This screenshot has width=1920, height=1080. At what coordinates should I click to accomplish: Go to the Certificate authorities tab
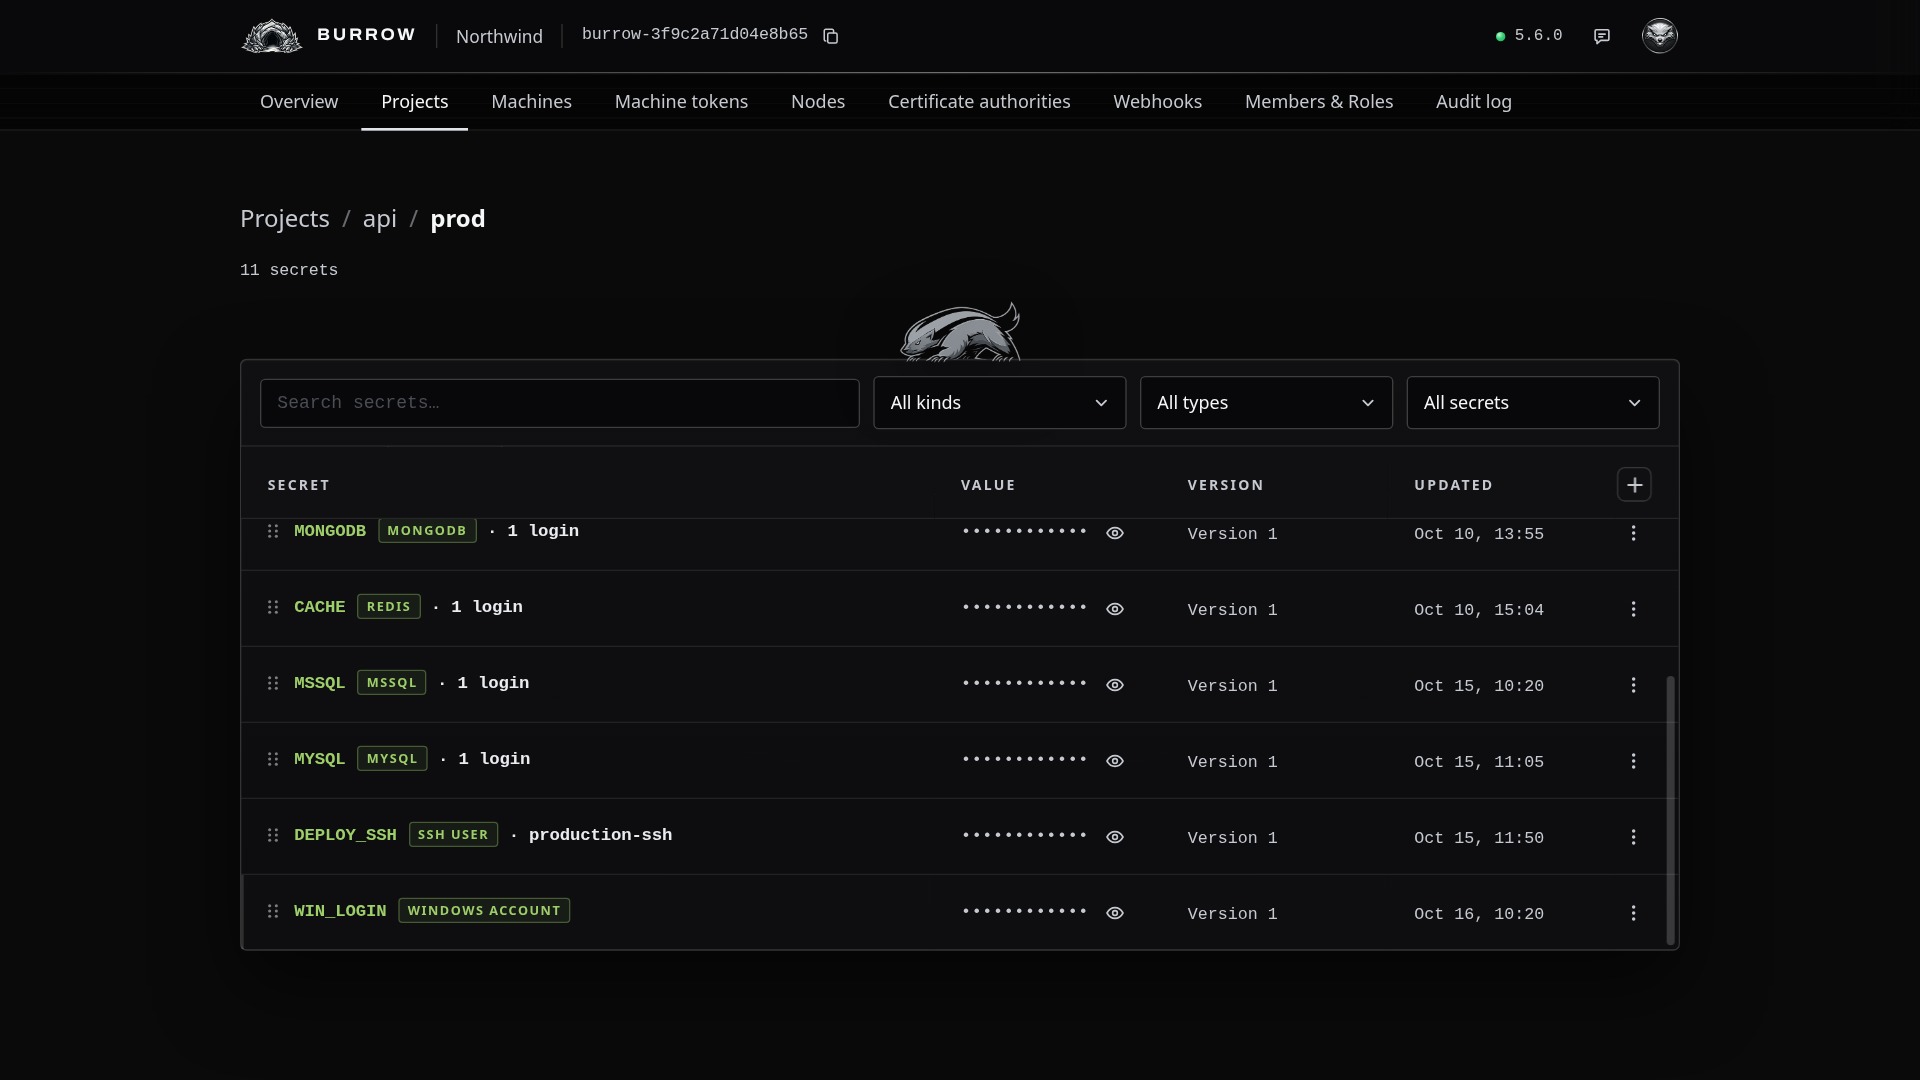pyautogui.click(x=979, y=102)
